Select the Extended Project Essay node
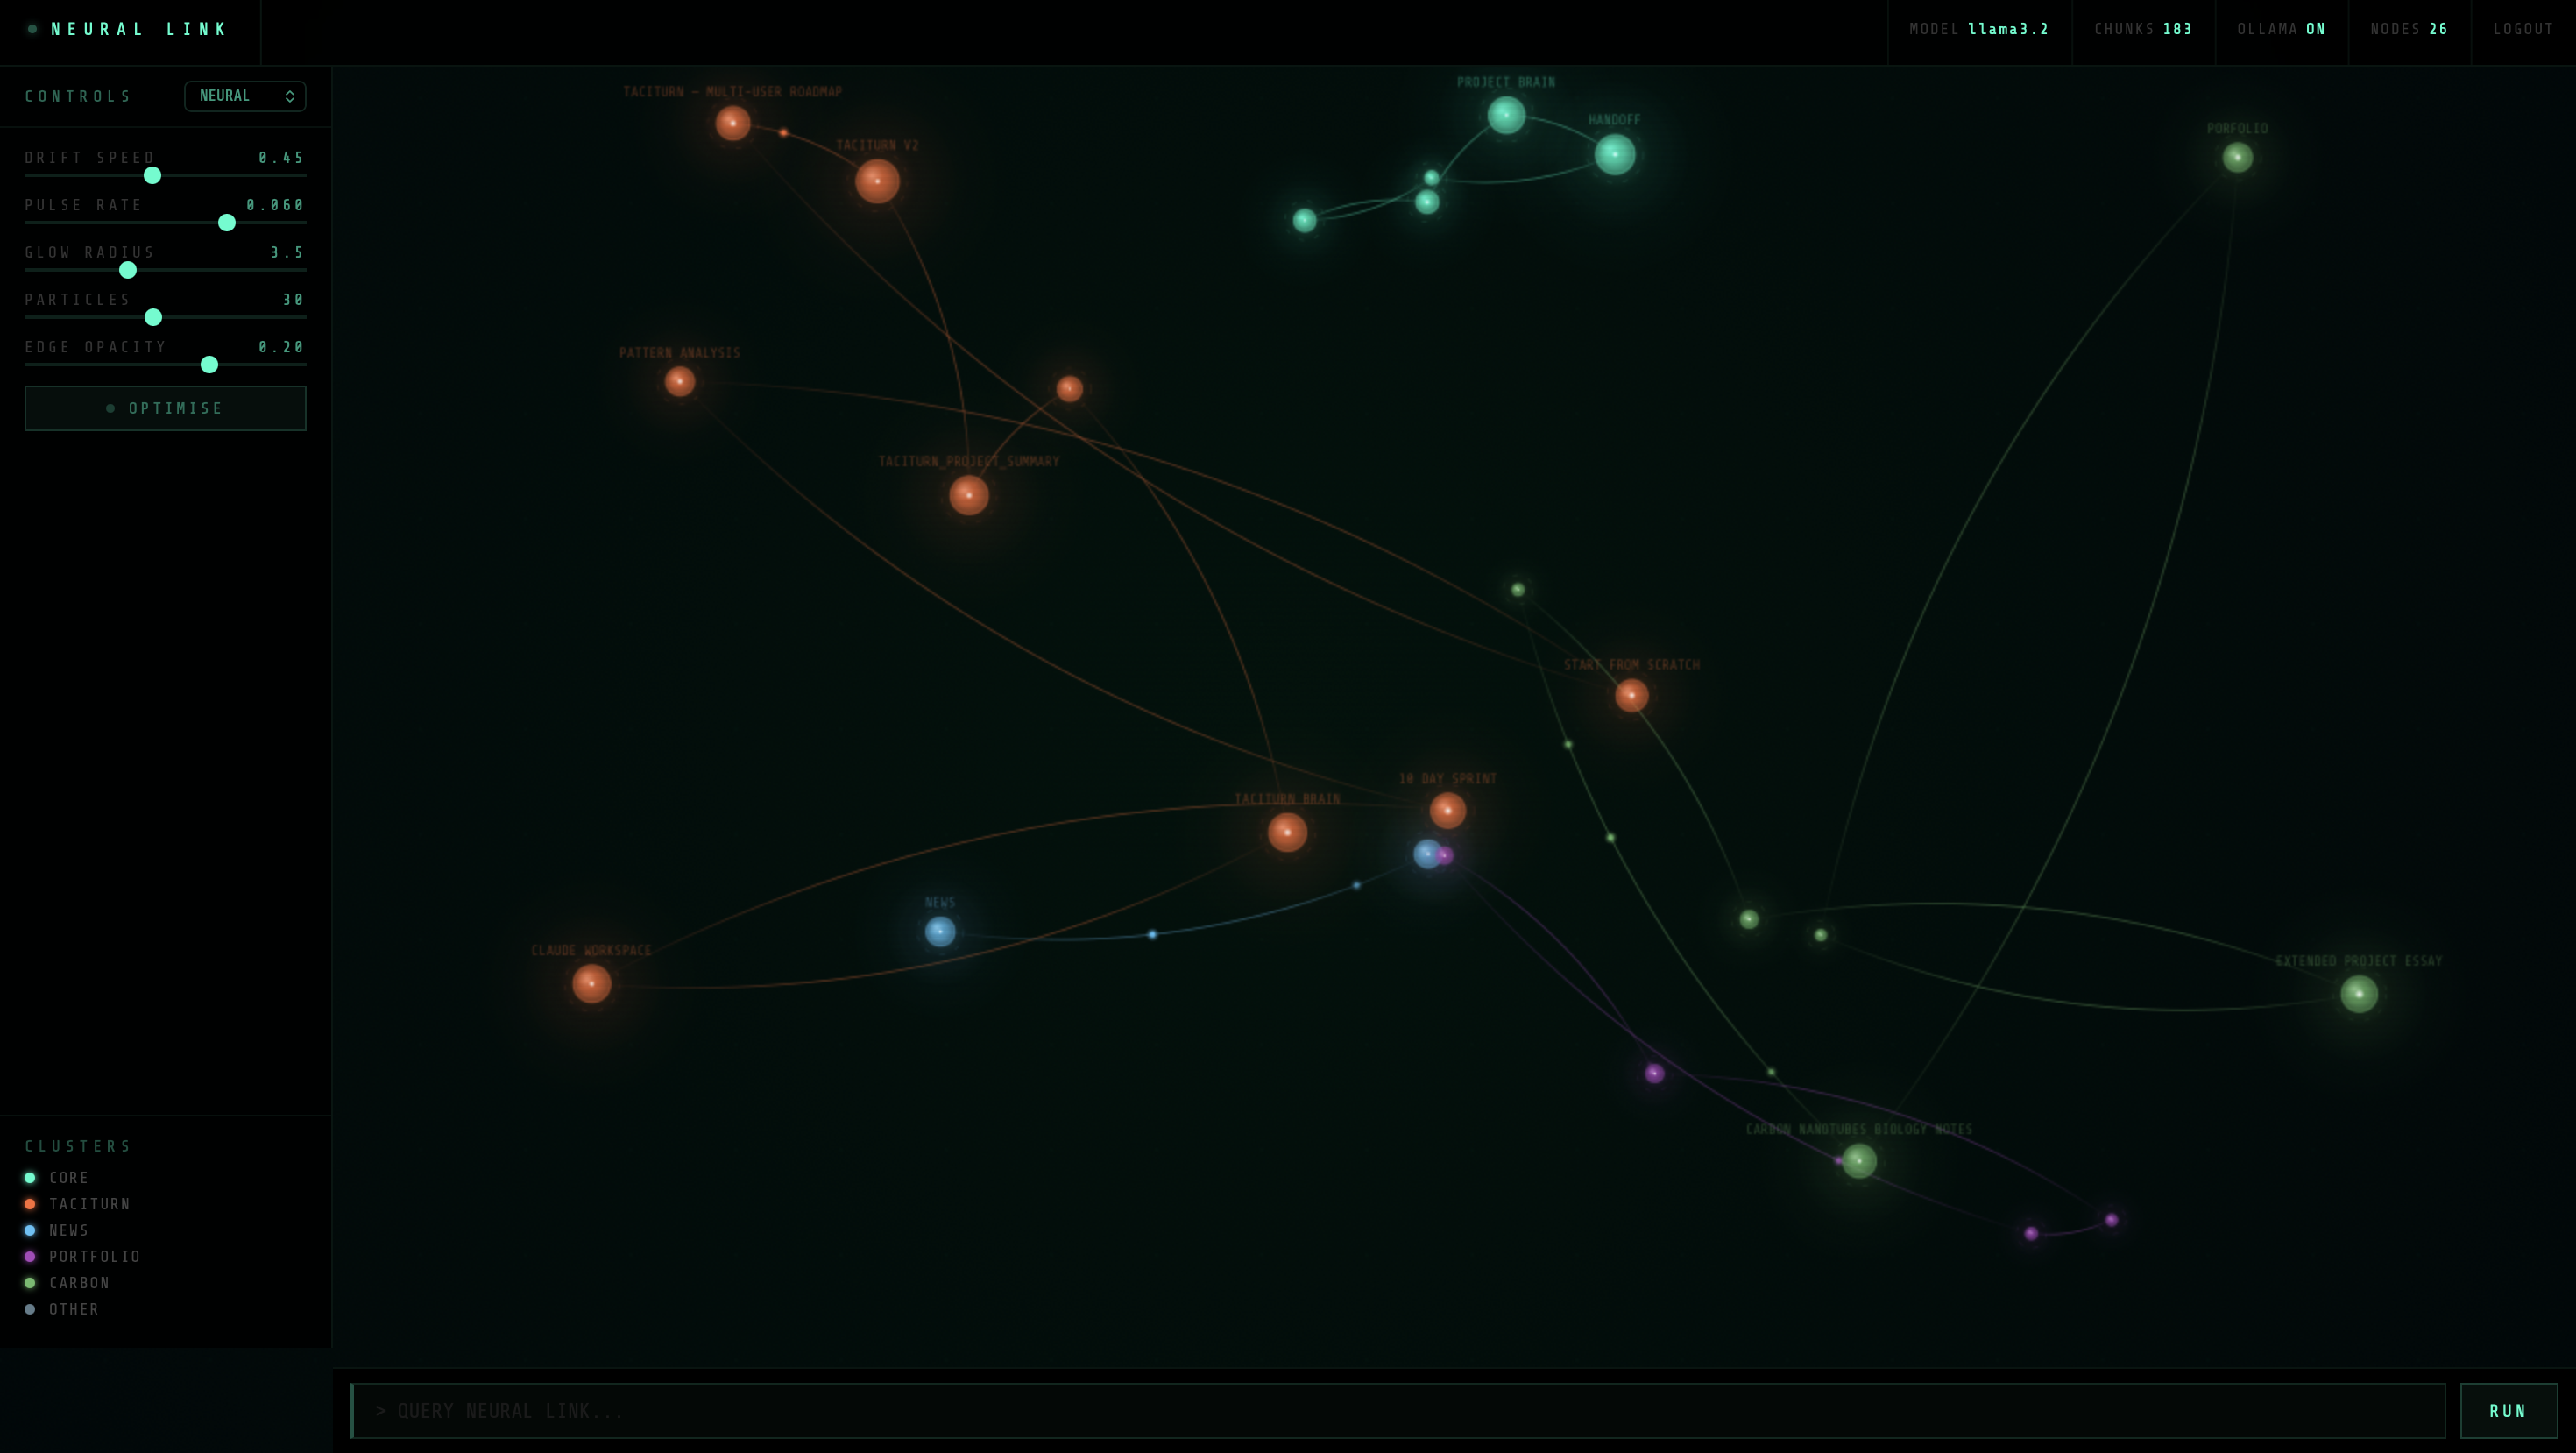The width and height of the screenshot is (2576, 1453). (2359, 993)
